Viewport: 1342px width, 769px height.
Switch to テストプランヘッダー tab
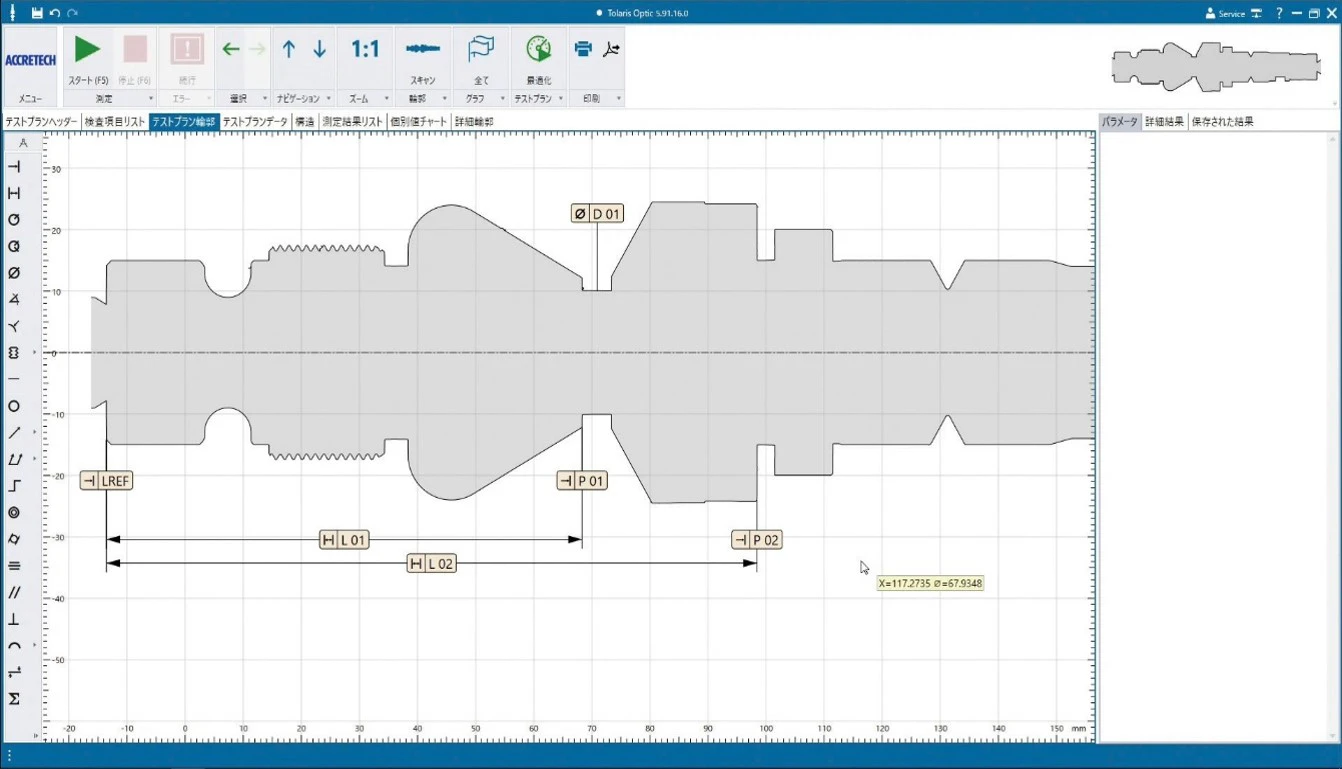(41, 121)
